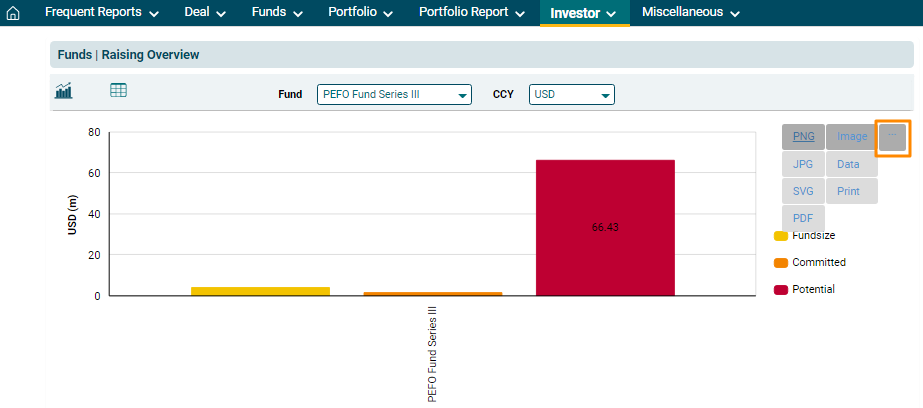
Task: Open the Deal menu
Action: pyautogui.click(x=205, y=13)
